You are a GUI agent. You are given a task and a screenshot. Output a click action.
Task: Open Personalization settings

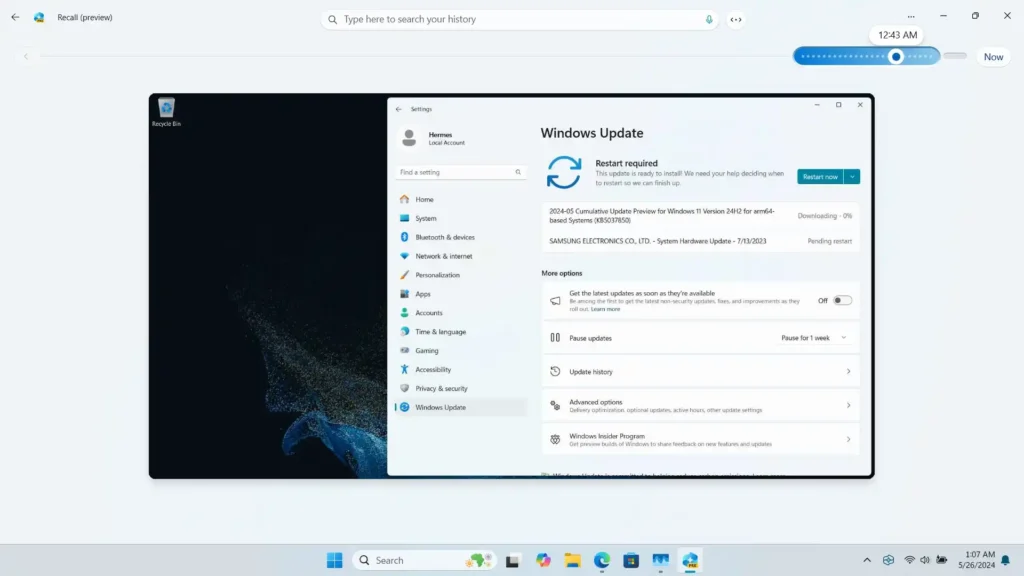point(460,275)
